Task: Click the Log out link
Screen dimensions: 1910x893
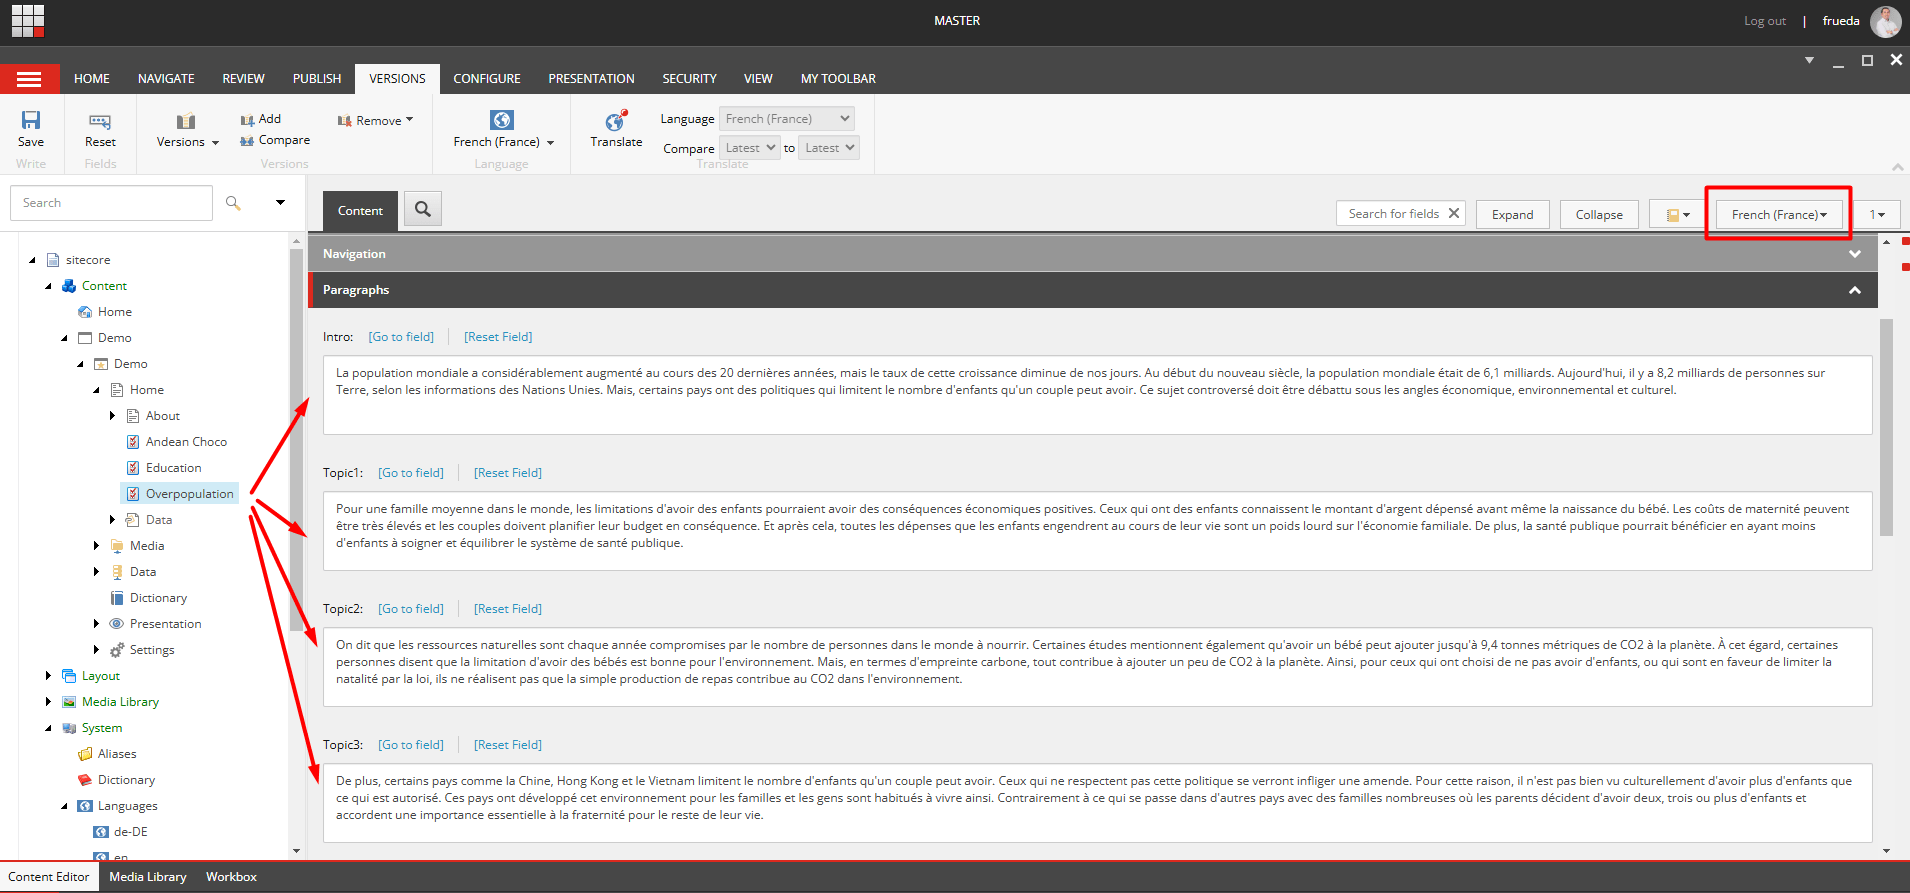Action: [x=1765, y=21]
